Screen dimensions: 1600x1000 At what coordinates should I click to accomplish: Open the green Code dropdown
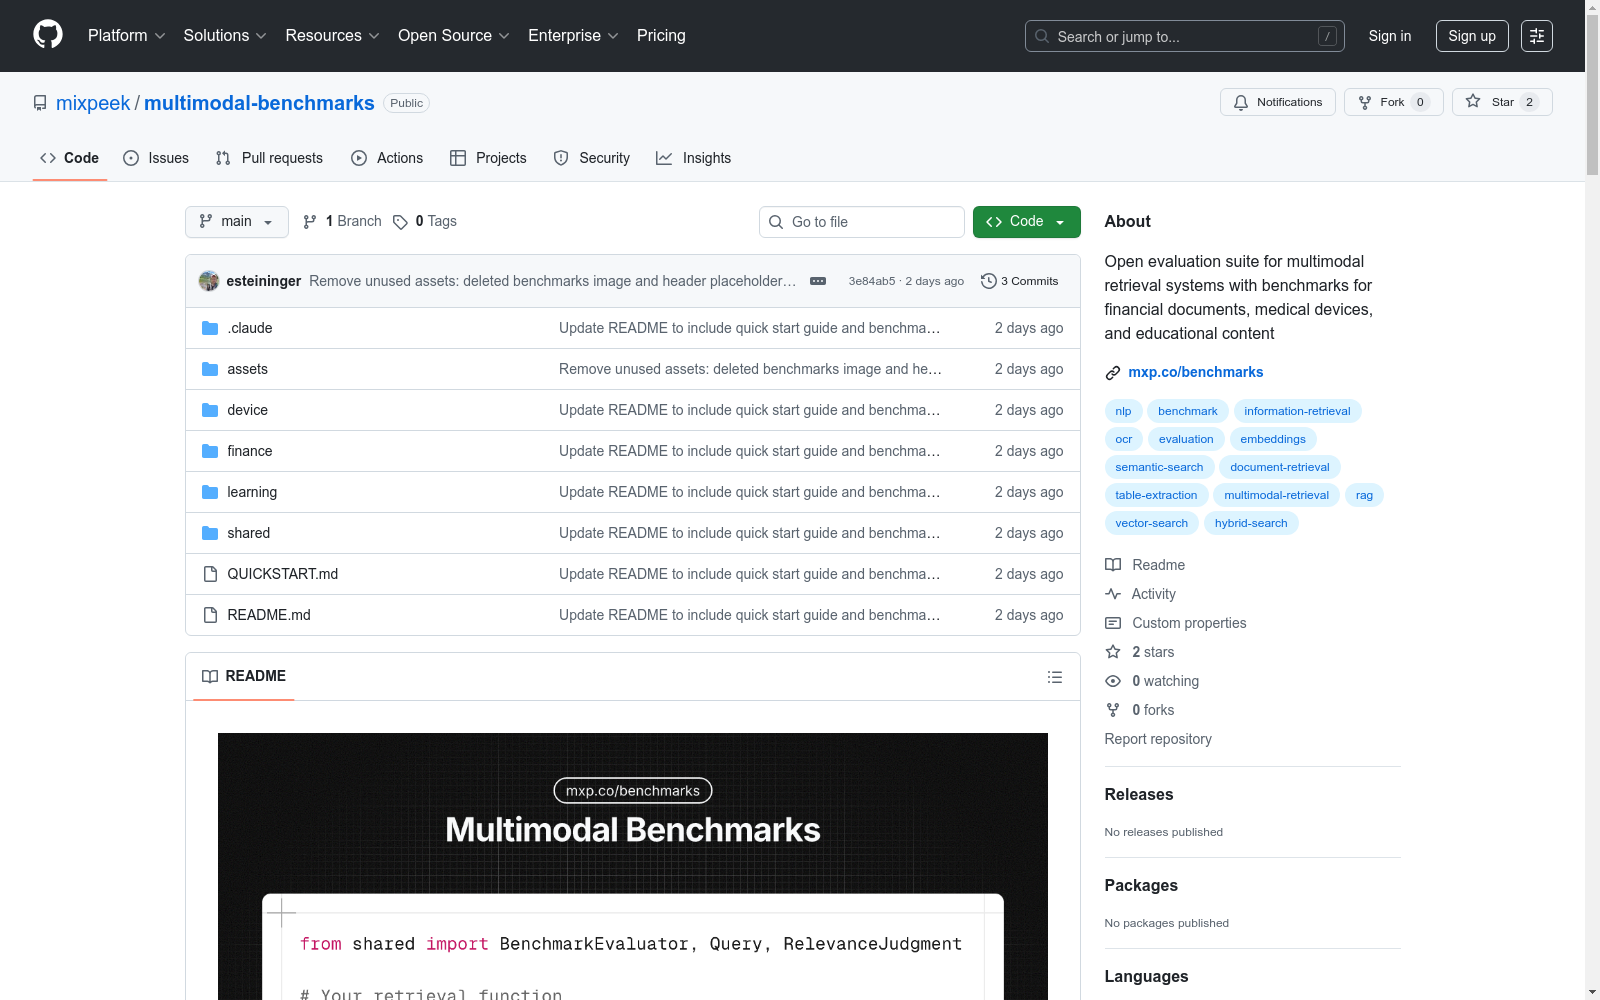[1026, 222]
